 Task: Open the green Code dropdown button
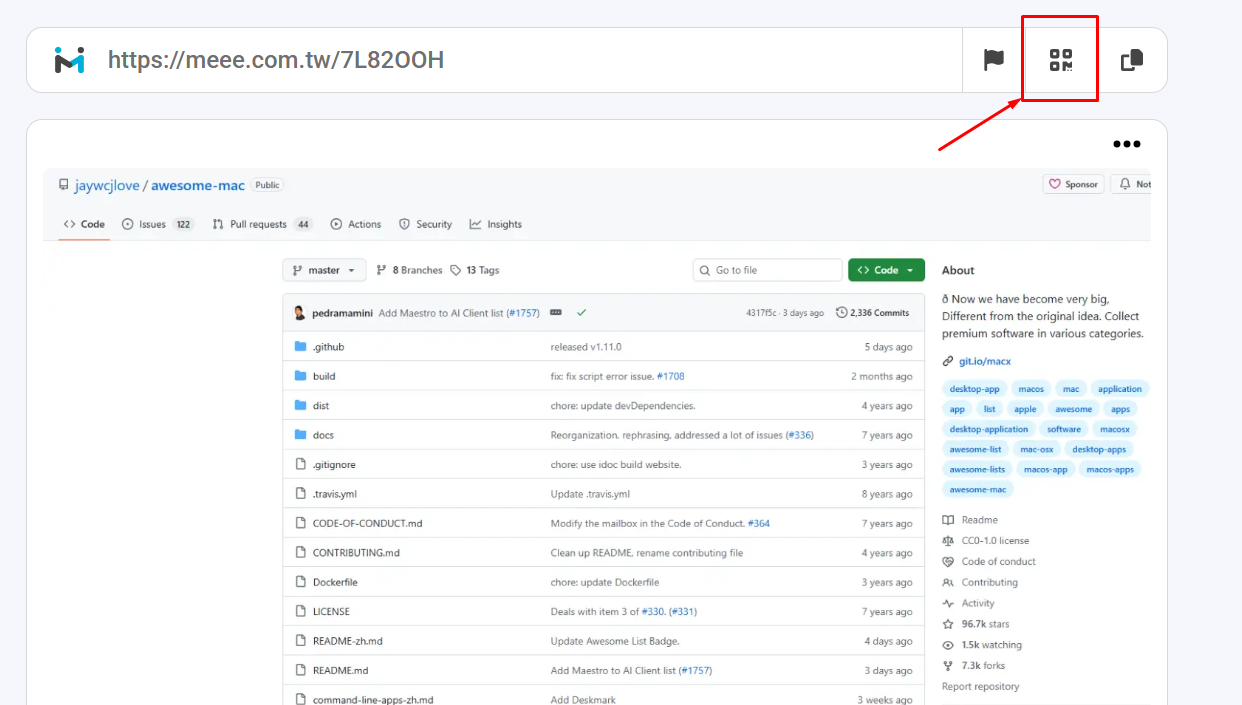[886, 270]
